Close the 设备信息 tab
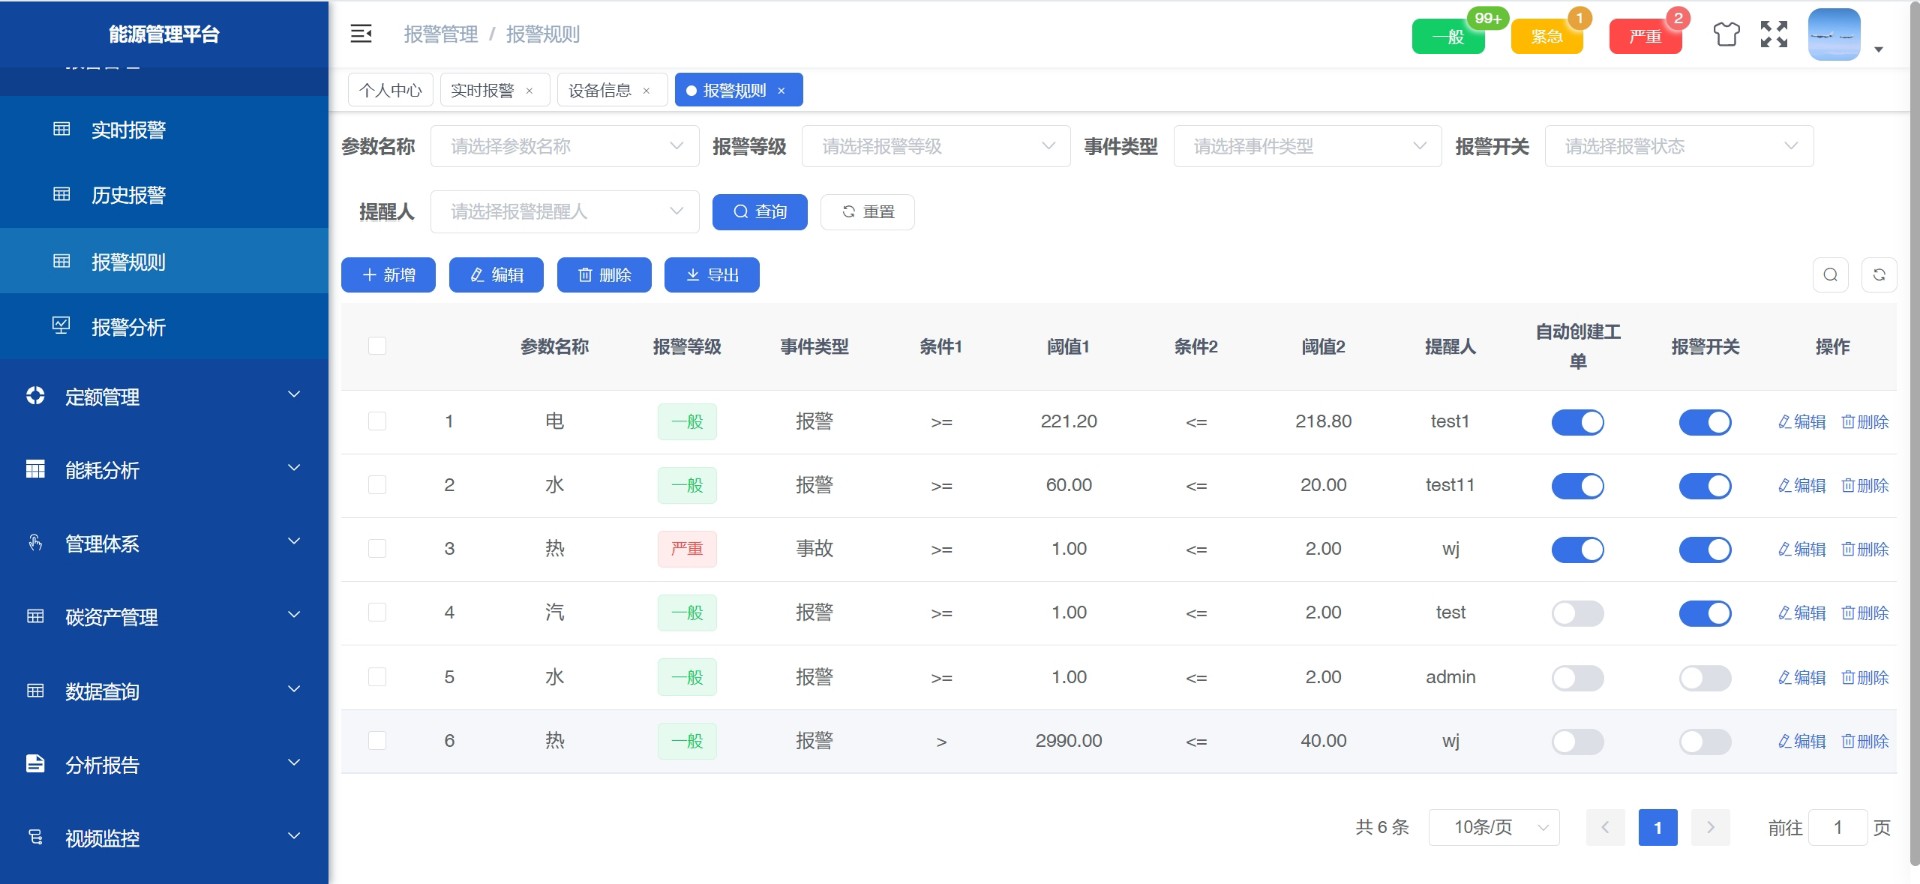 click(647, 91)
